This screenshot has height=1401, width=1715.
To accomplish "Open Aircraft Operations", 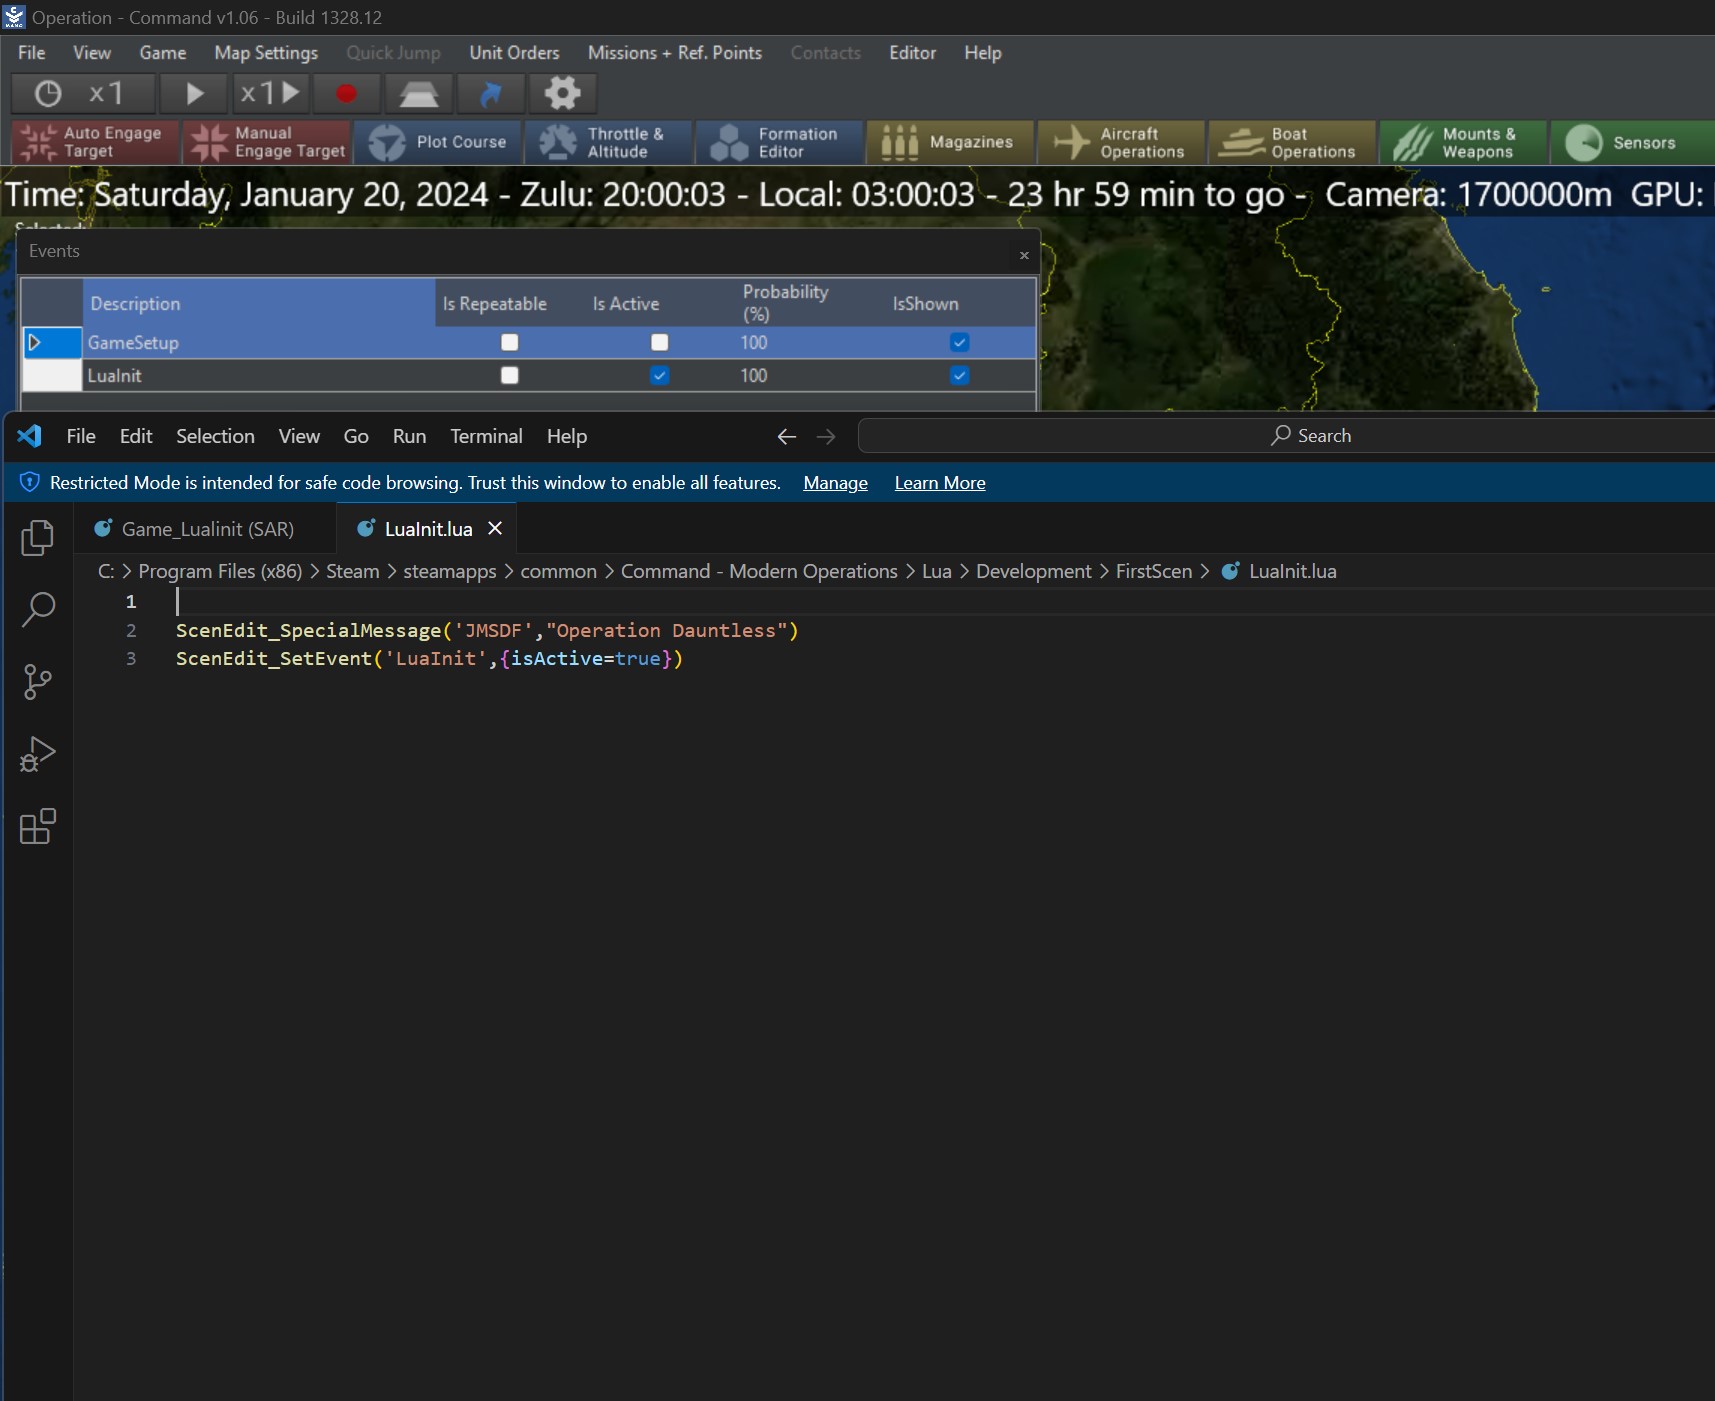I will tap(1122, 142).
